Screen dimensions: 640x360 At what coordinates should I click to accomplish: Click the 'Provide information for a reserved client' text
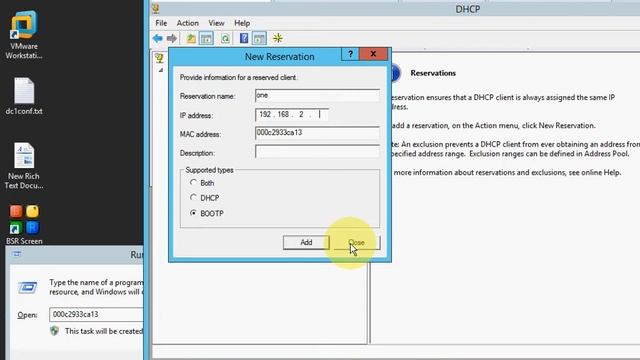coord(238,78)
